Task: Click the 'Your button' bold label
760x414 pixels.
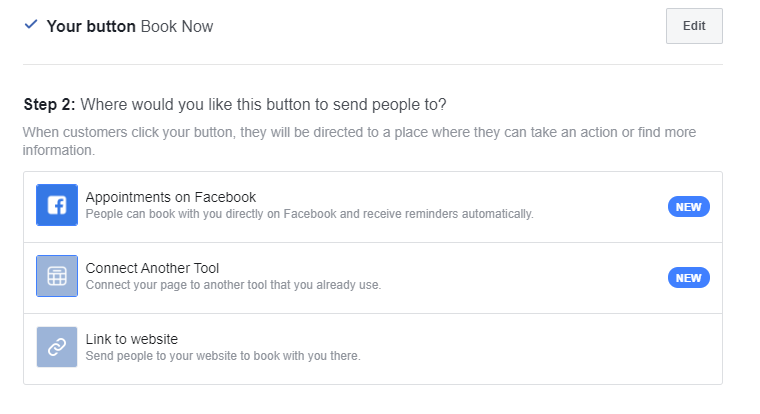Action: click(x=91, y=26)
